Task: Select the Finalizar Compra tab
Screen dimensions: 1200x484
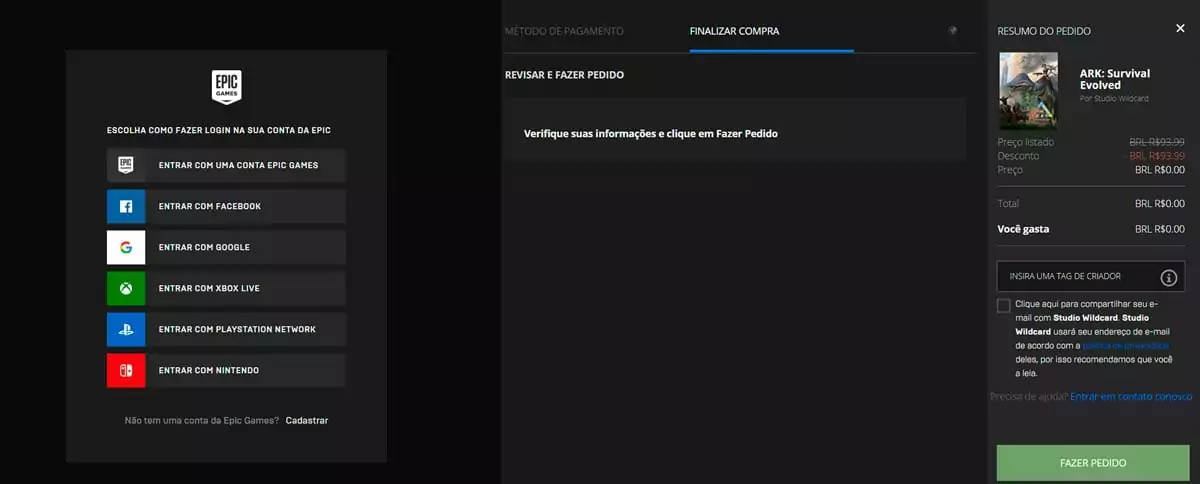Action: tap(734, 31)
